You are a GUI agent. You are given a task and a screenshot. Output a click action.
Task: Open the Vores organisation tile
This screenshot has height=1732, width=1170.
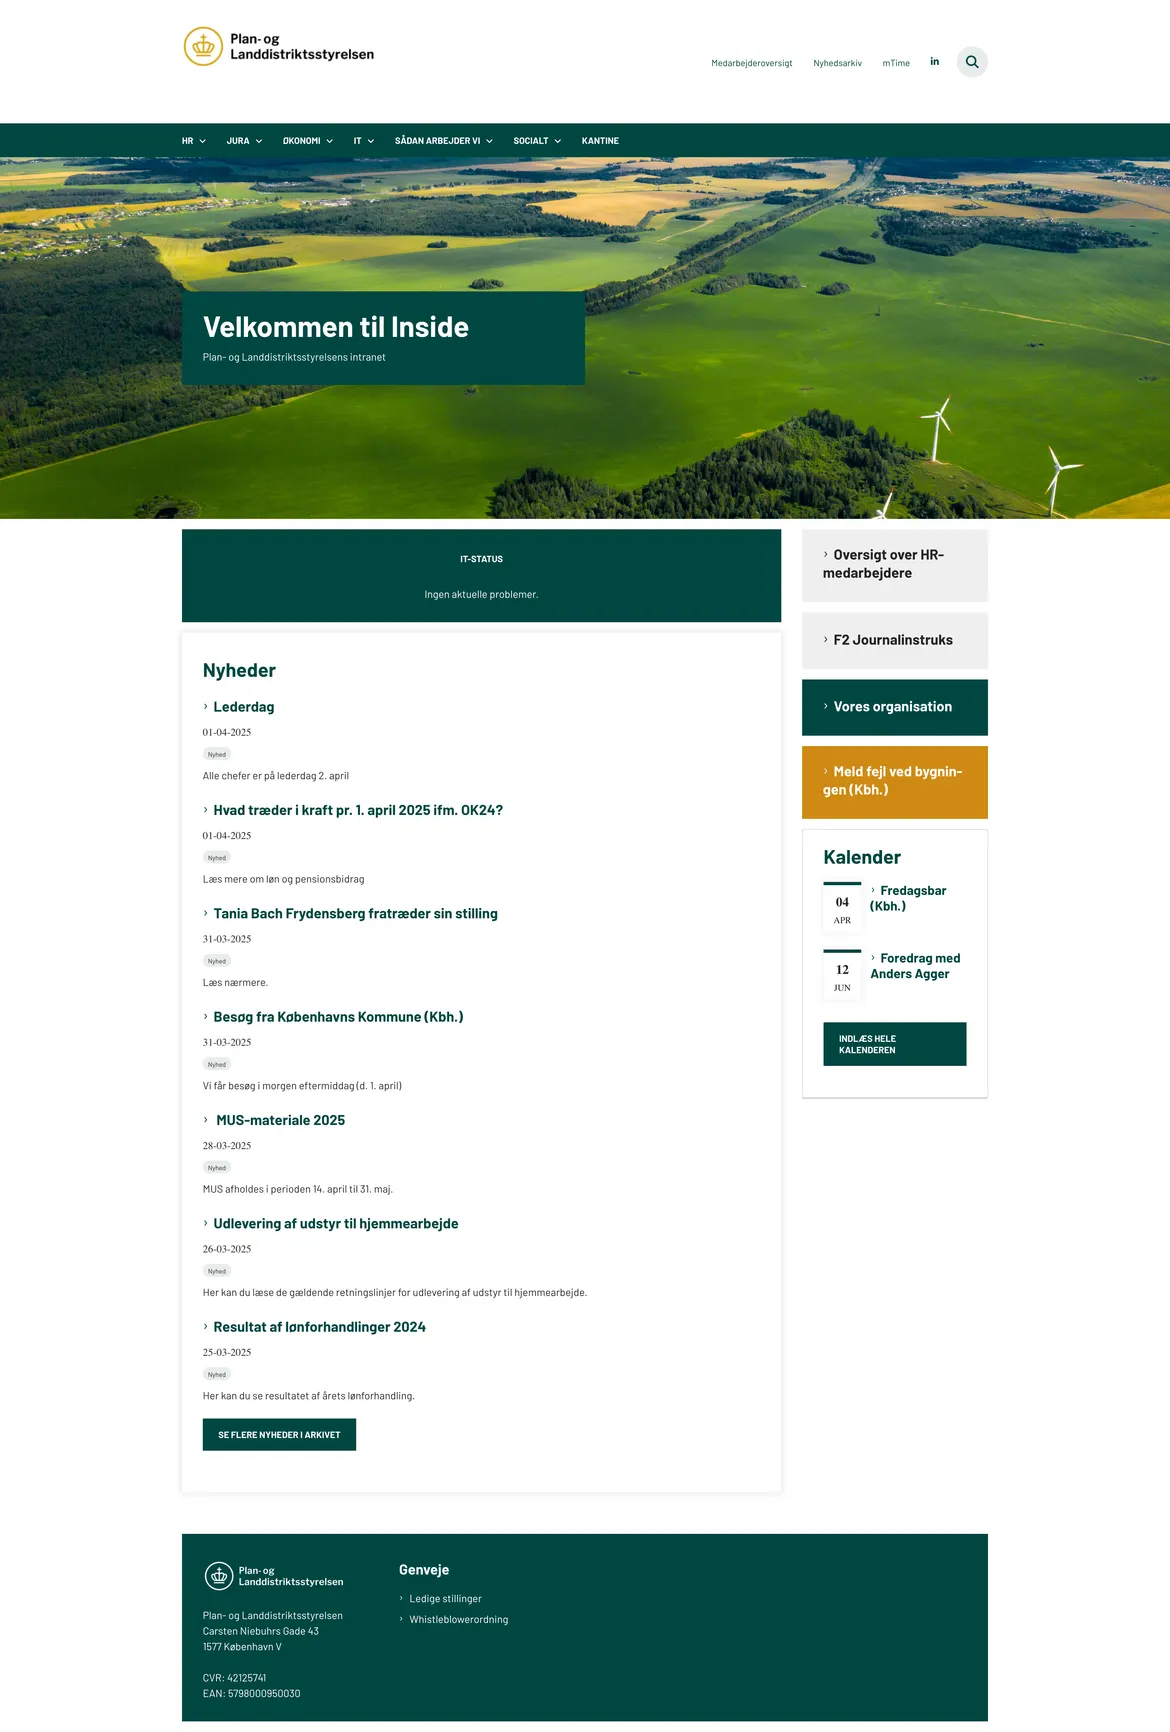click(894, 707)
